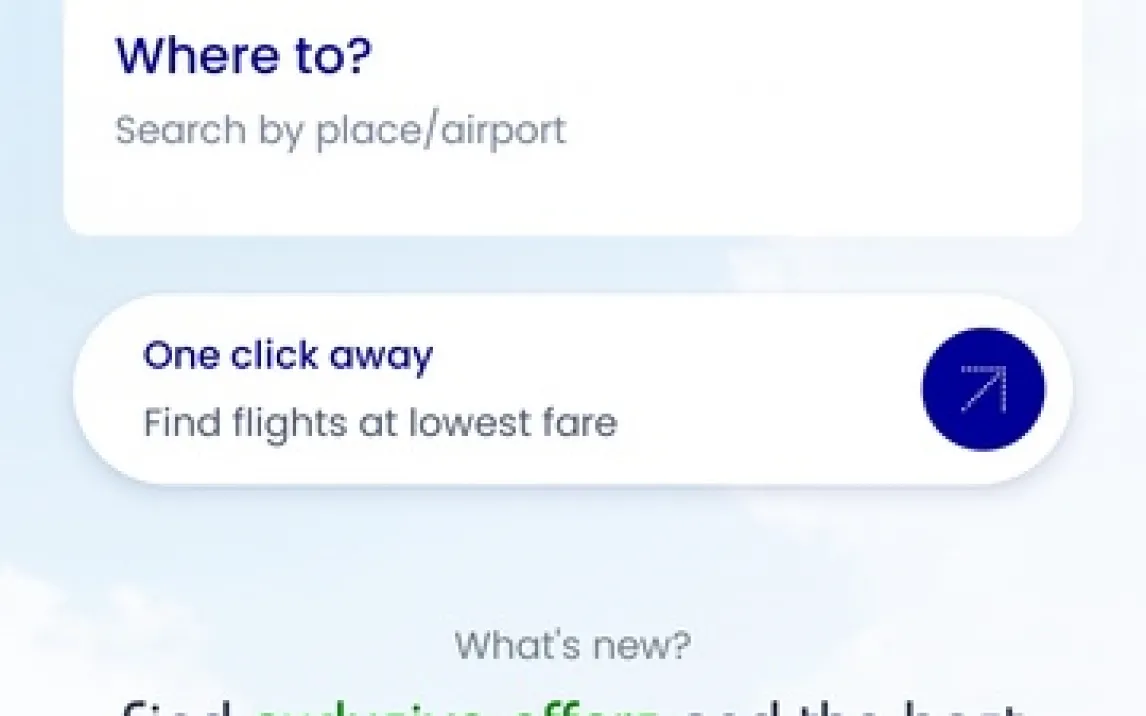
Task: Focus the "Search by place/airport" field
Action: (340, 131)
